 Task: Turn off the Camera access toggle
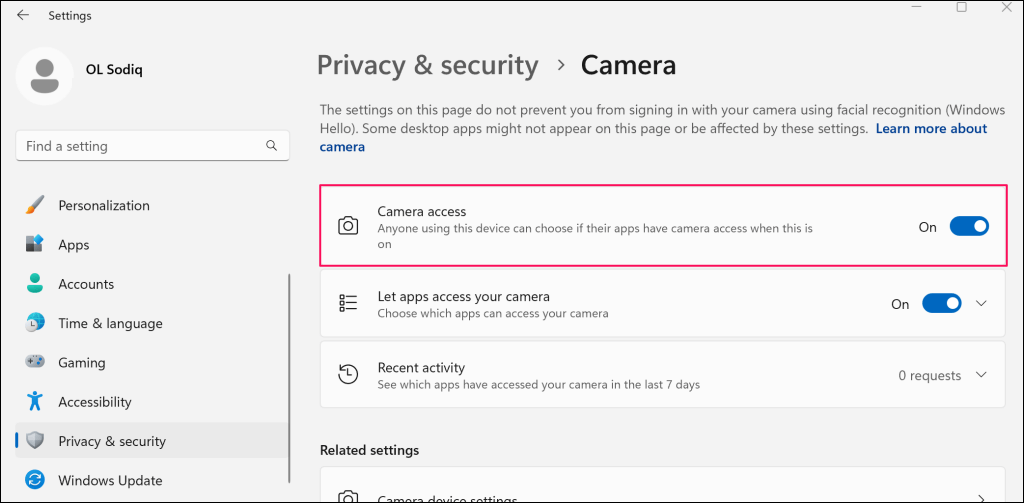coord(968,227)
